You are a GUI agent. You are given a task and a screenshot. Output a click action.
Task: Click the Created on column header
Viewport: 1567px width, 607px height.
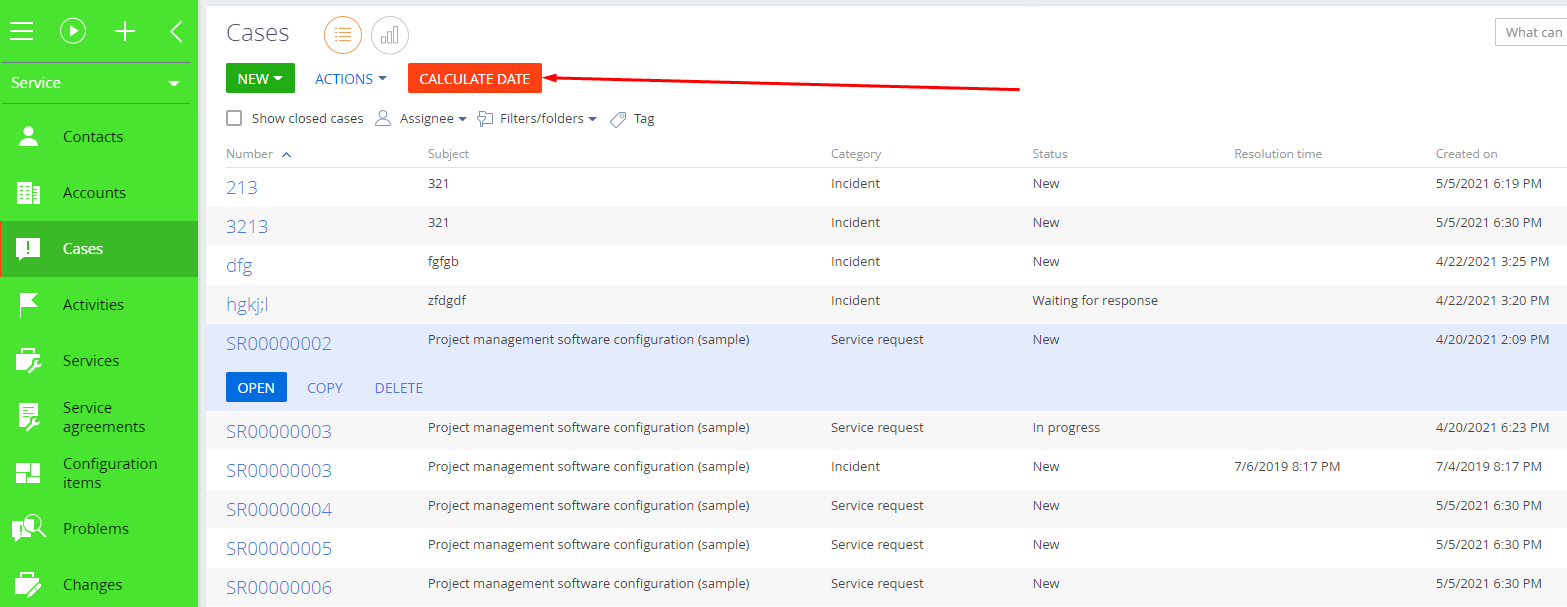1467,154
